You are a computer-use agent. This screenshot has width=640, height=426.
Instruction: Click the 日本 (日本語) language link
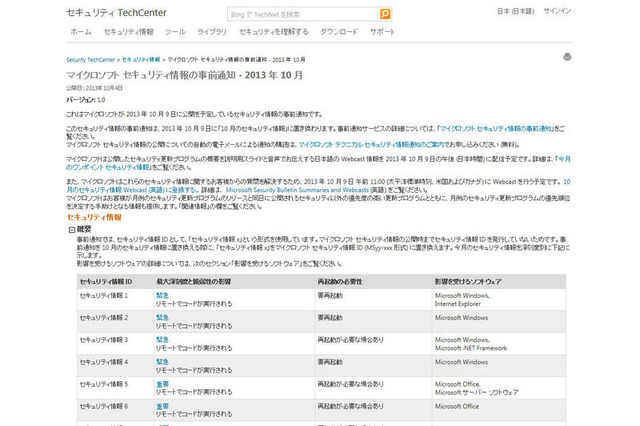click(x=516, y=11)
